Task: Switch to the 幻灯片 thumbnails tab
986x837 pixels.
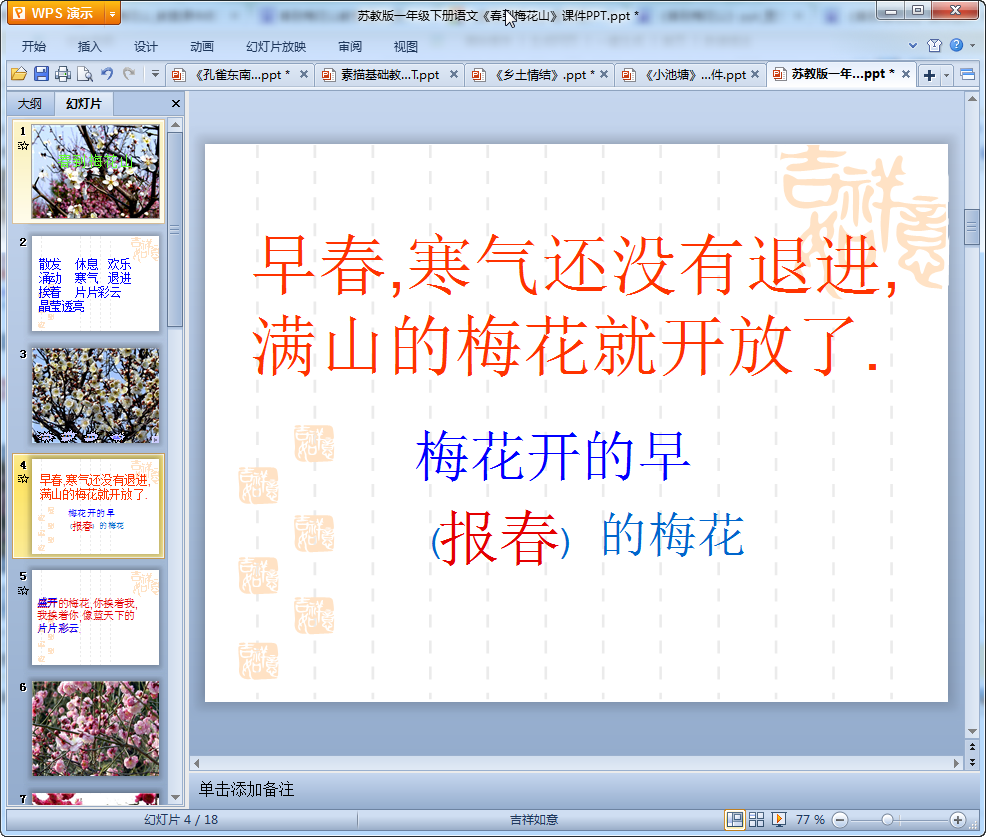Action: point(84,104)
